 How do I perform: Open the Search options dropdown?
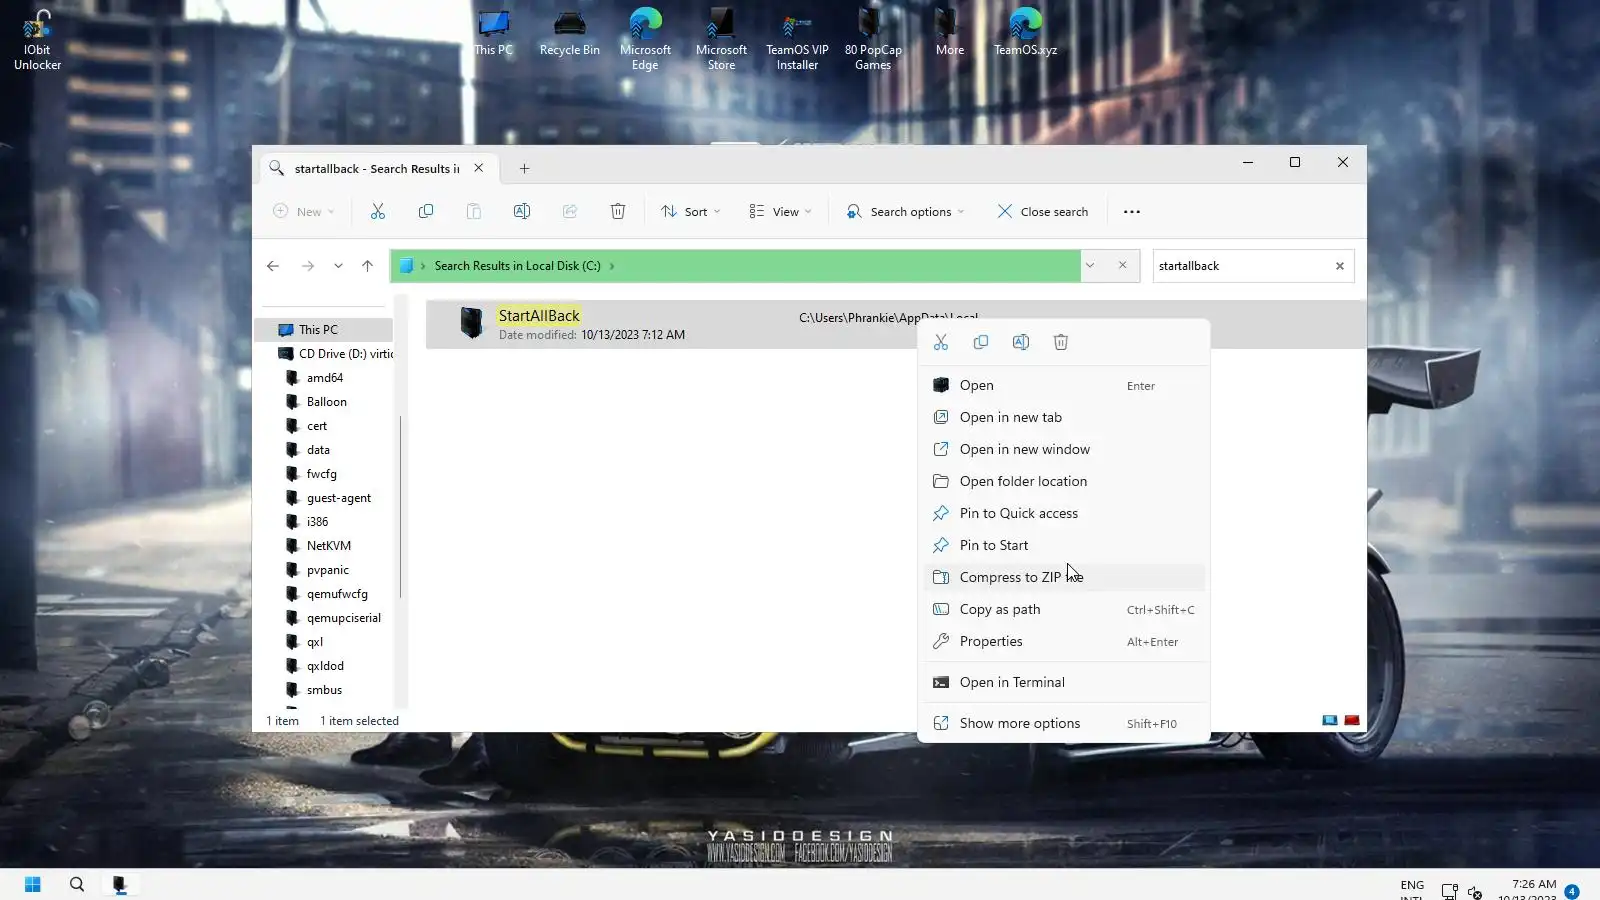[905, 211]
